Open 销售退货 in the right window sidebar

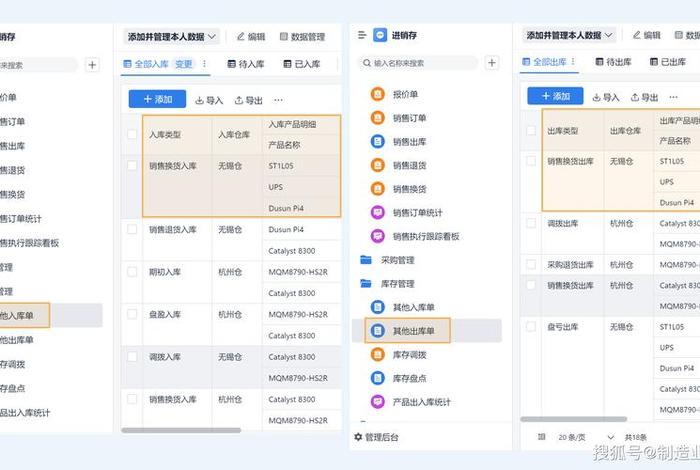click(x=398, y=165)
